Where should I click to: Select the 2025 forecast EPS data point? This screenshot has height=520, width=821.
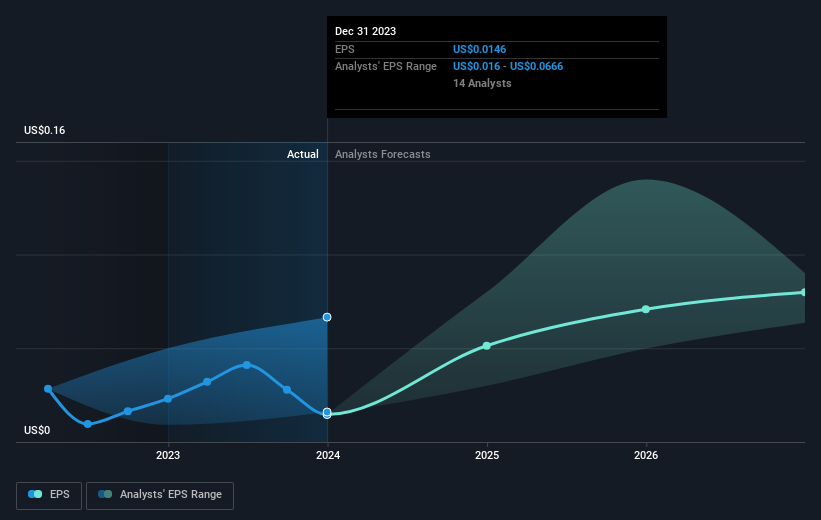click(486, 346)
